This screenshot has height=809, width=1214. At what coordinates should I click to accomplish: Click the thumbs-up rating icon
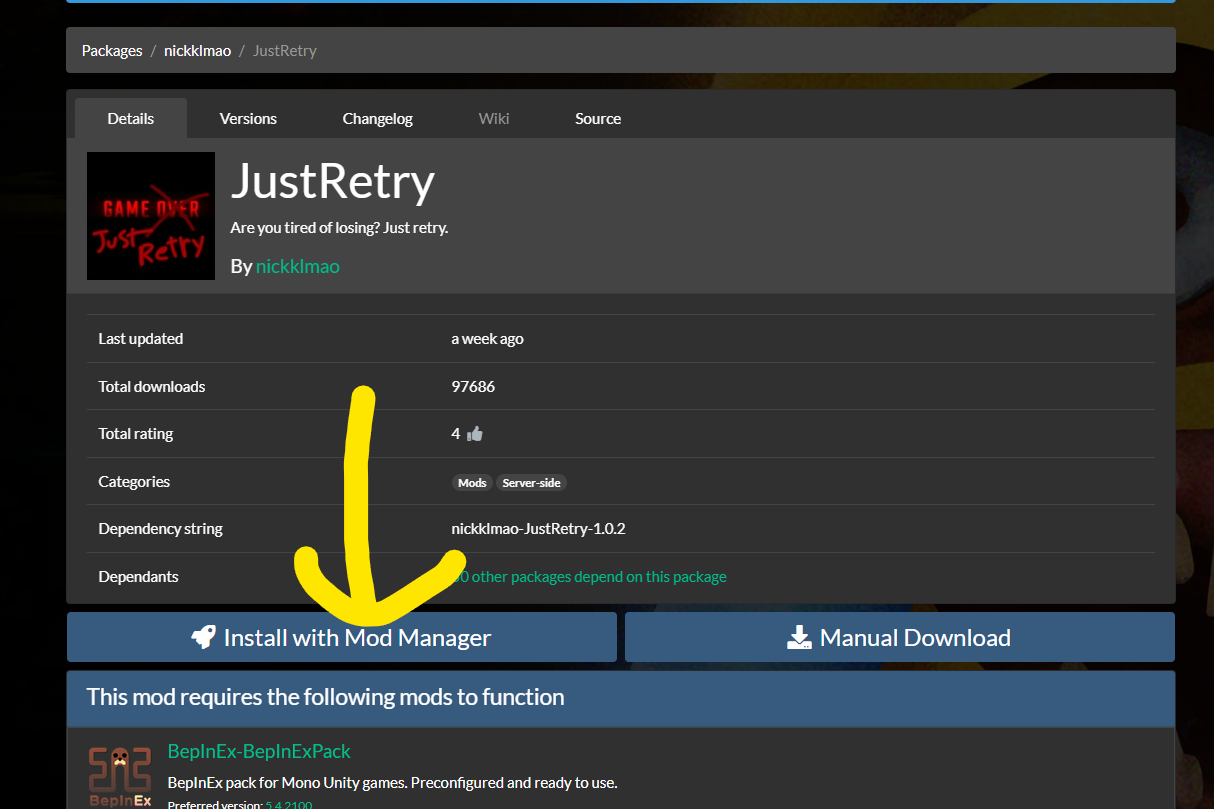click(x=474, y=434)
